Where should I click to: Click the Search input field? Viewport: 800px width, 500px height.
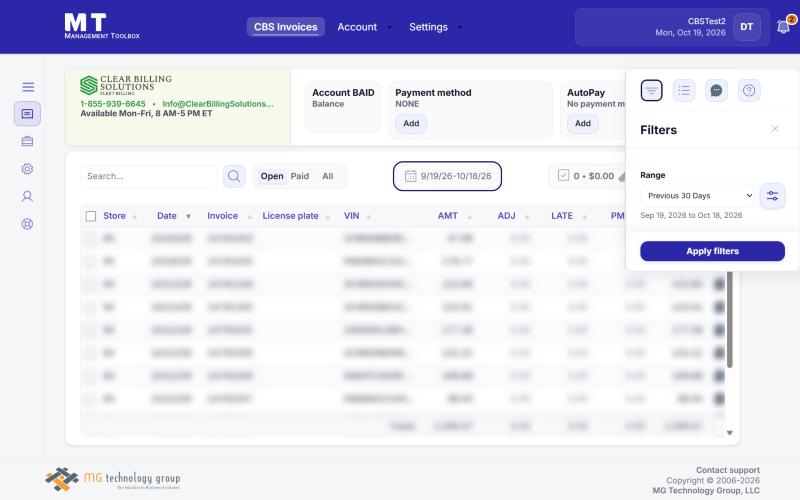[149, 176]
